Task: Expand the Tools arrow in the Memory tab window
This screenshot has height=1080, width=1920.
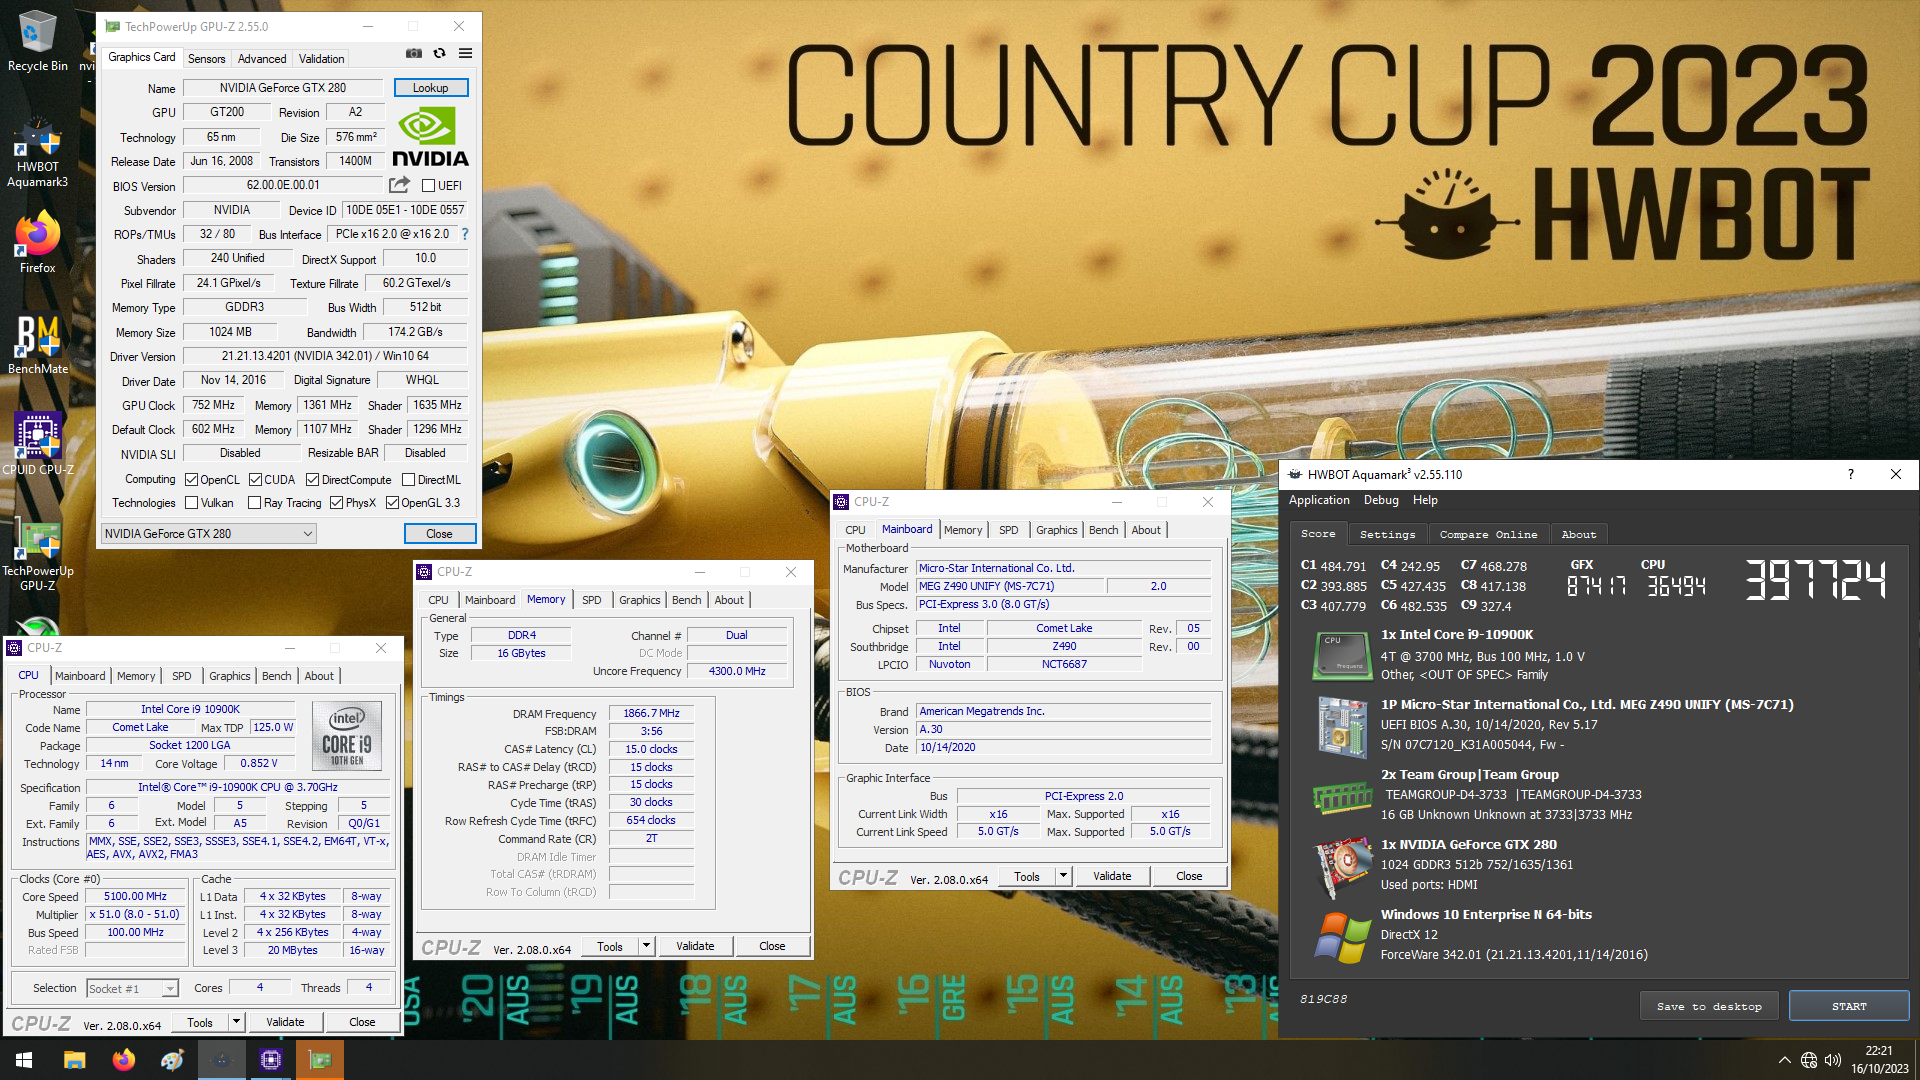Action: point(647,946)
